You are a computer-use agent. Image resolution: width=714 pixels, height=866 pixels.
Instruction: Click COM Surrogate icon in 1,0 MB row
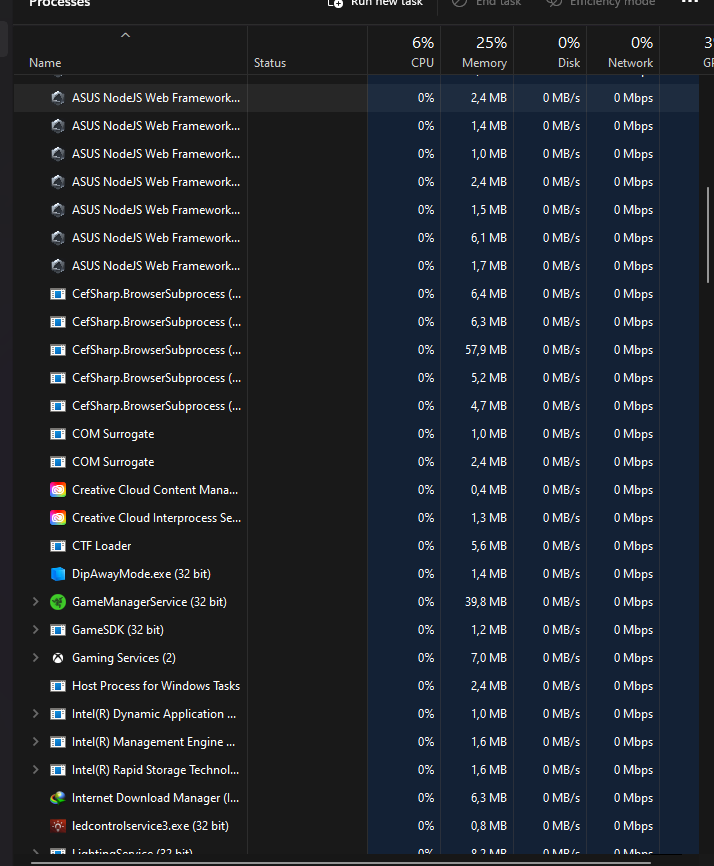(x=58, y=434)
